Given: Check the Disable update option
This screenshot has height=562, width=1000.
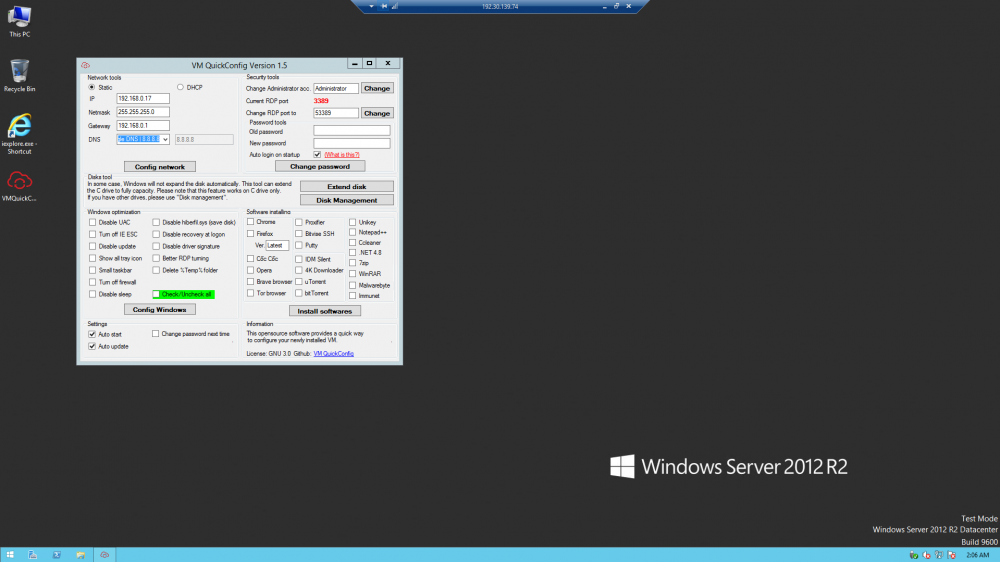Looking at the screenshot, I should coord(92,246).
